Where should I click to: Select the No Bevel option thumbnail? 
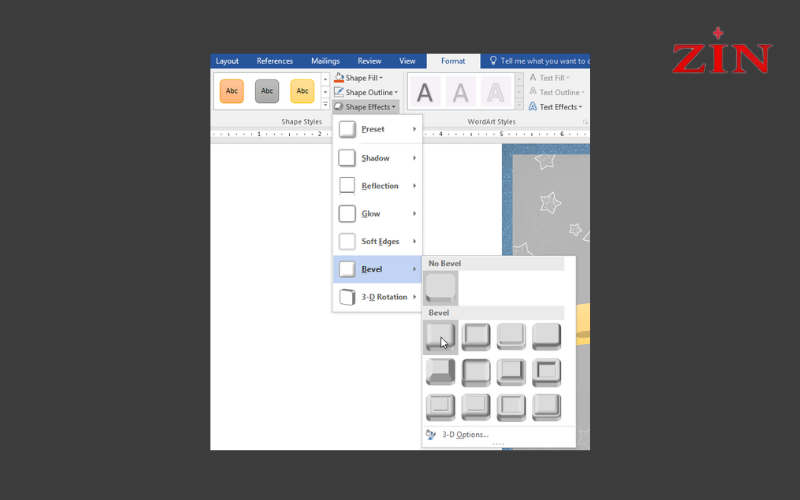click(441, 288)
